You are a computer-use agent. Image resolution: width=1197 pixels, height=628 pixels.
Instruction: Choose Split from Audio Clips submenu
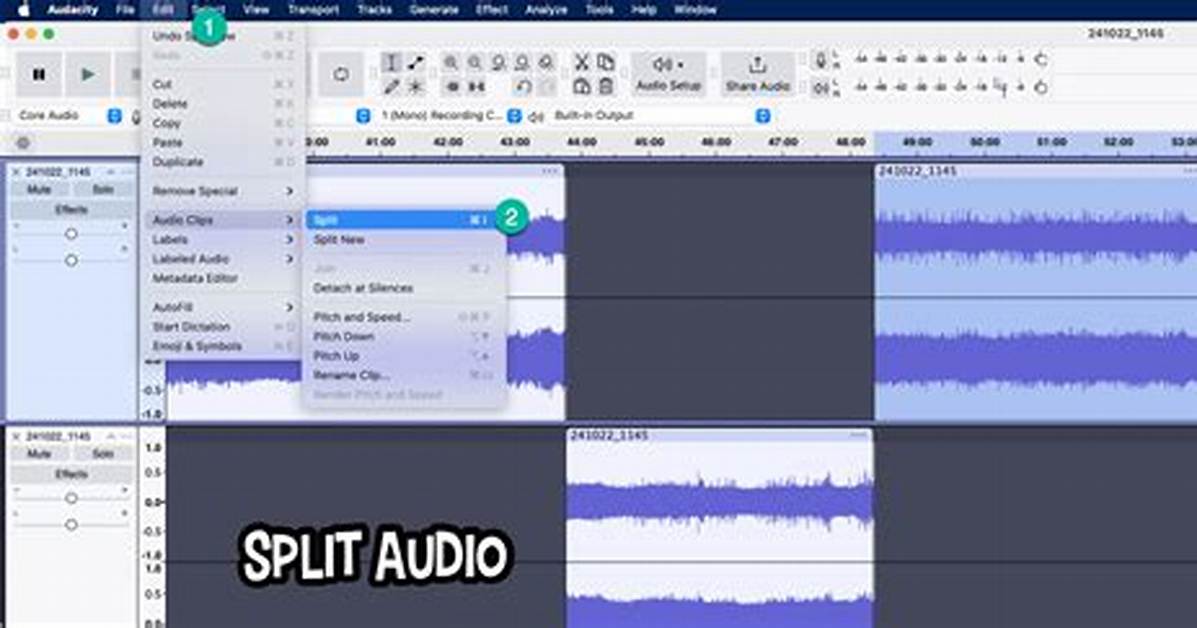click(405, 220)
